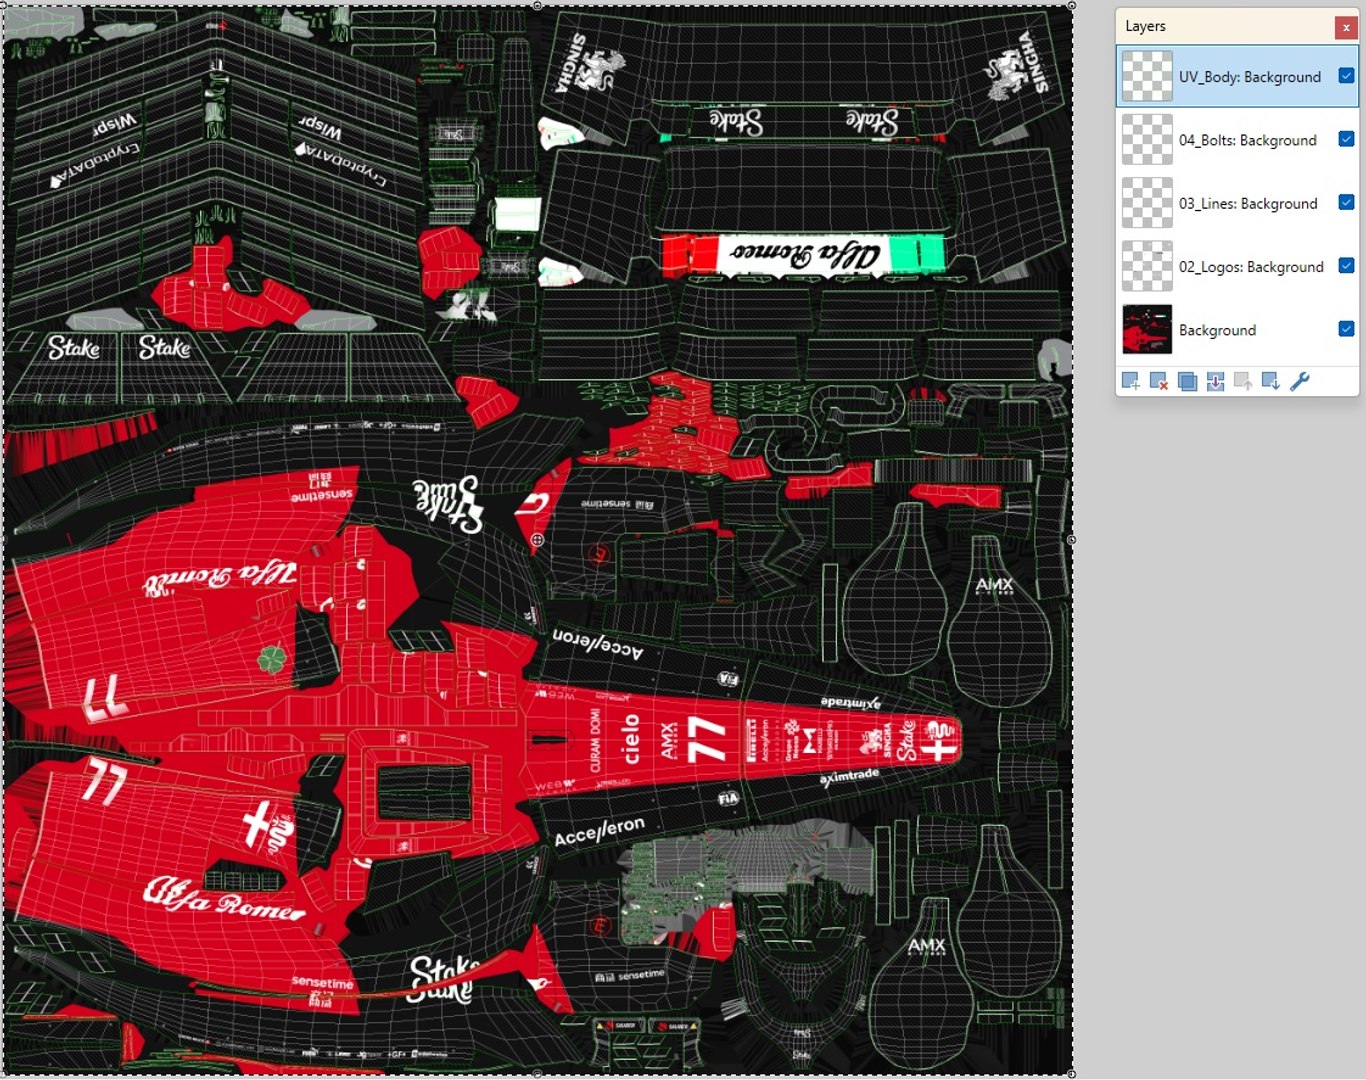
Task: Click the right-middle selection handle on canvas
Action: (x=1071, y=539)
